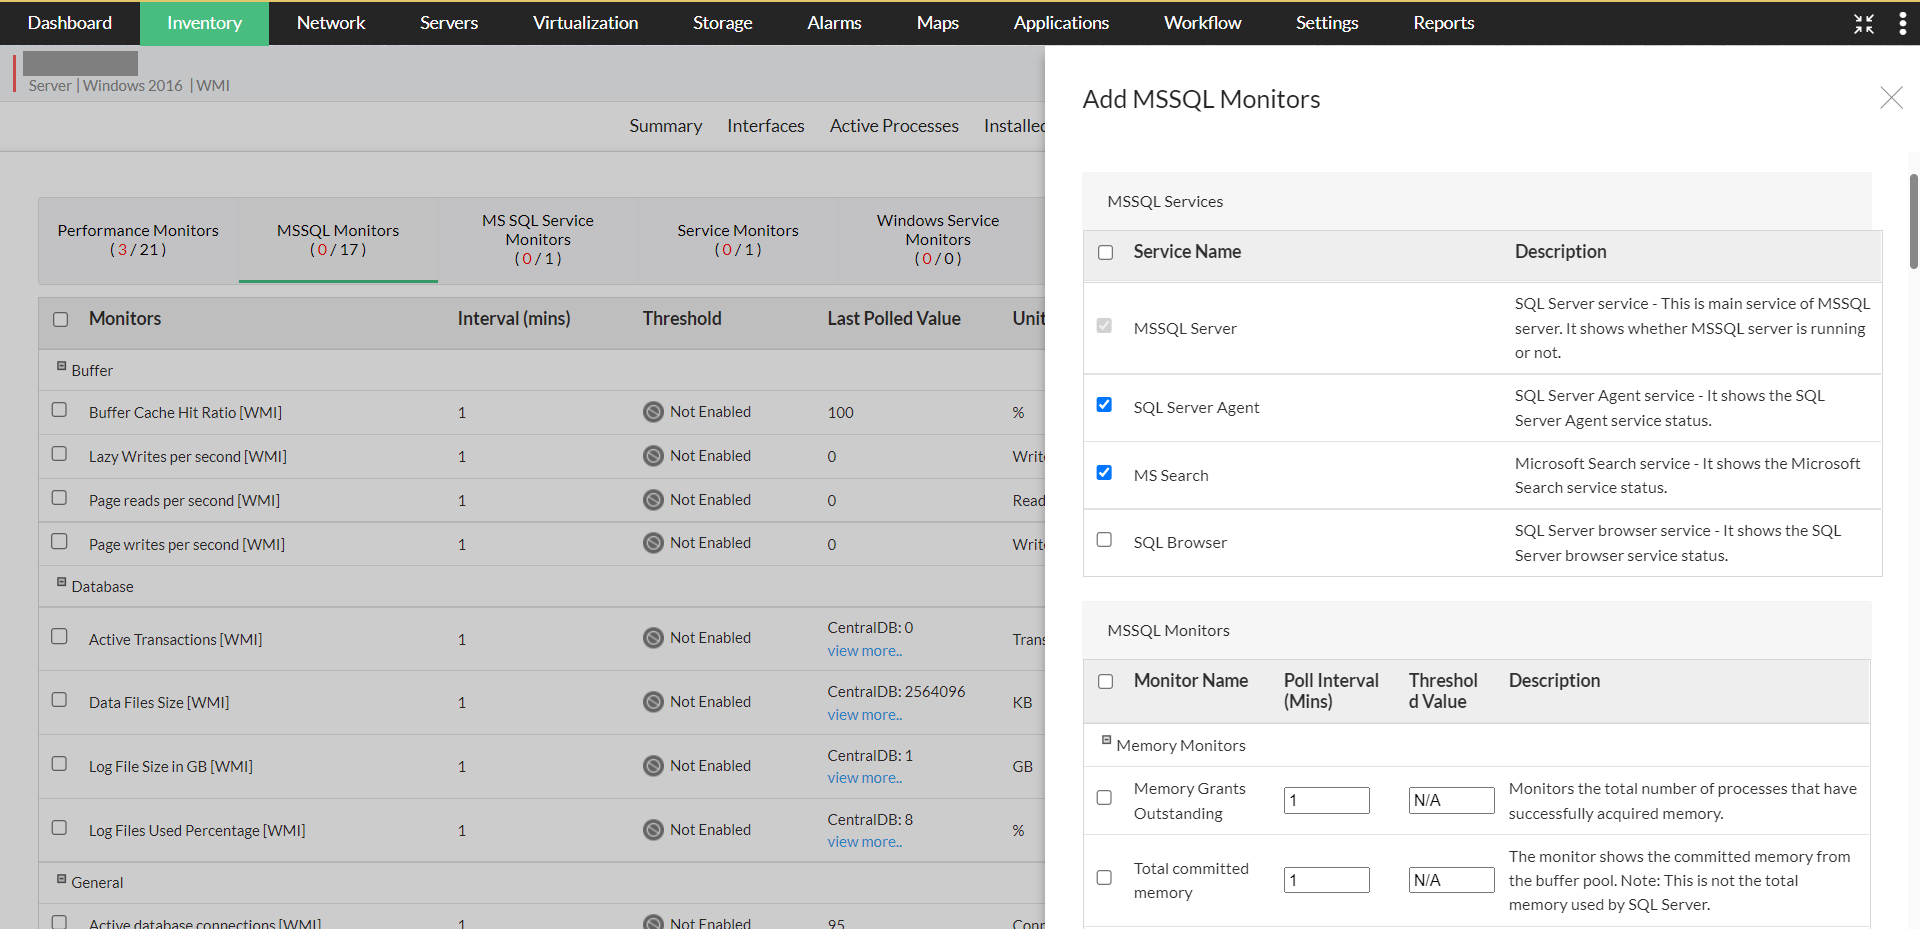Click threshold icon for Lazy Writes per second

tap(653, 456)
